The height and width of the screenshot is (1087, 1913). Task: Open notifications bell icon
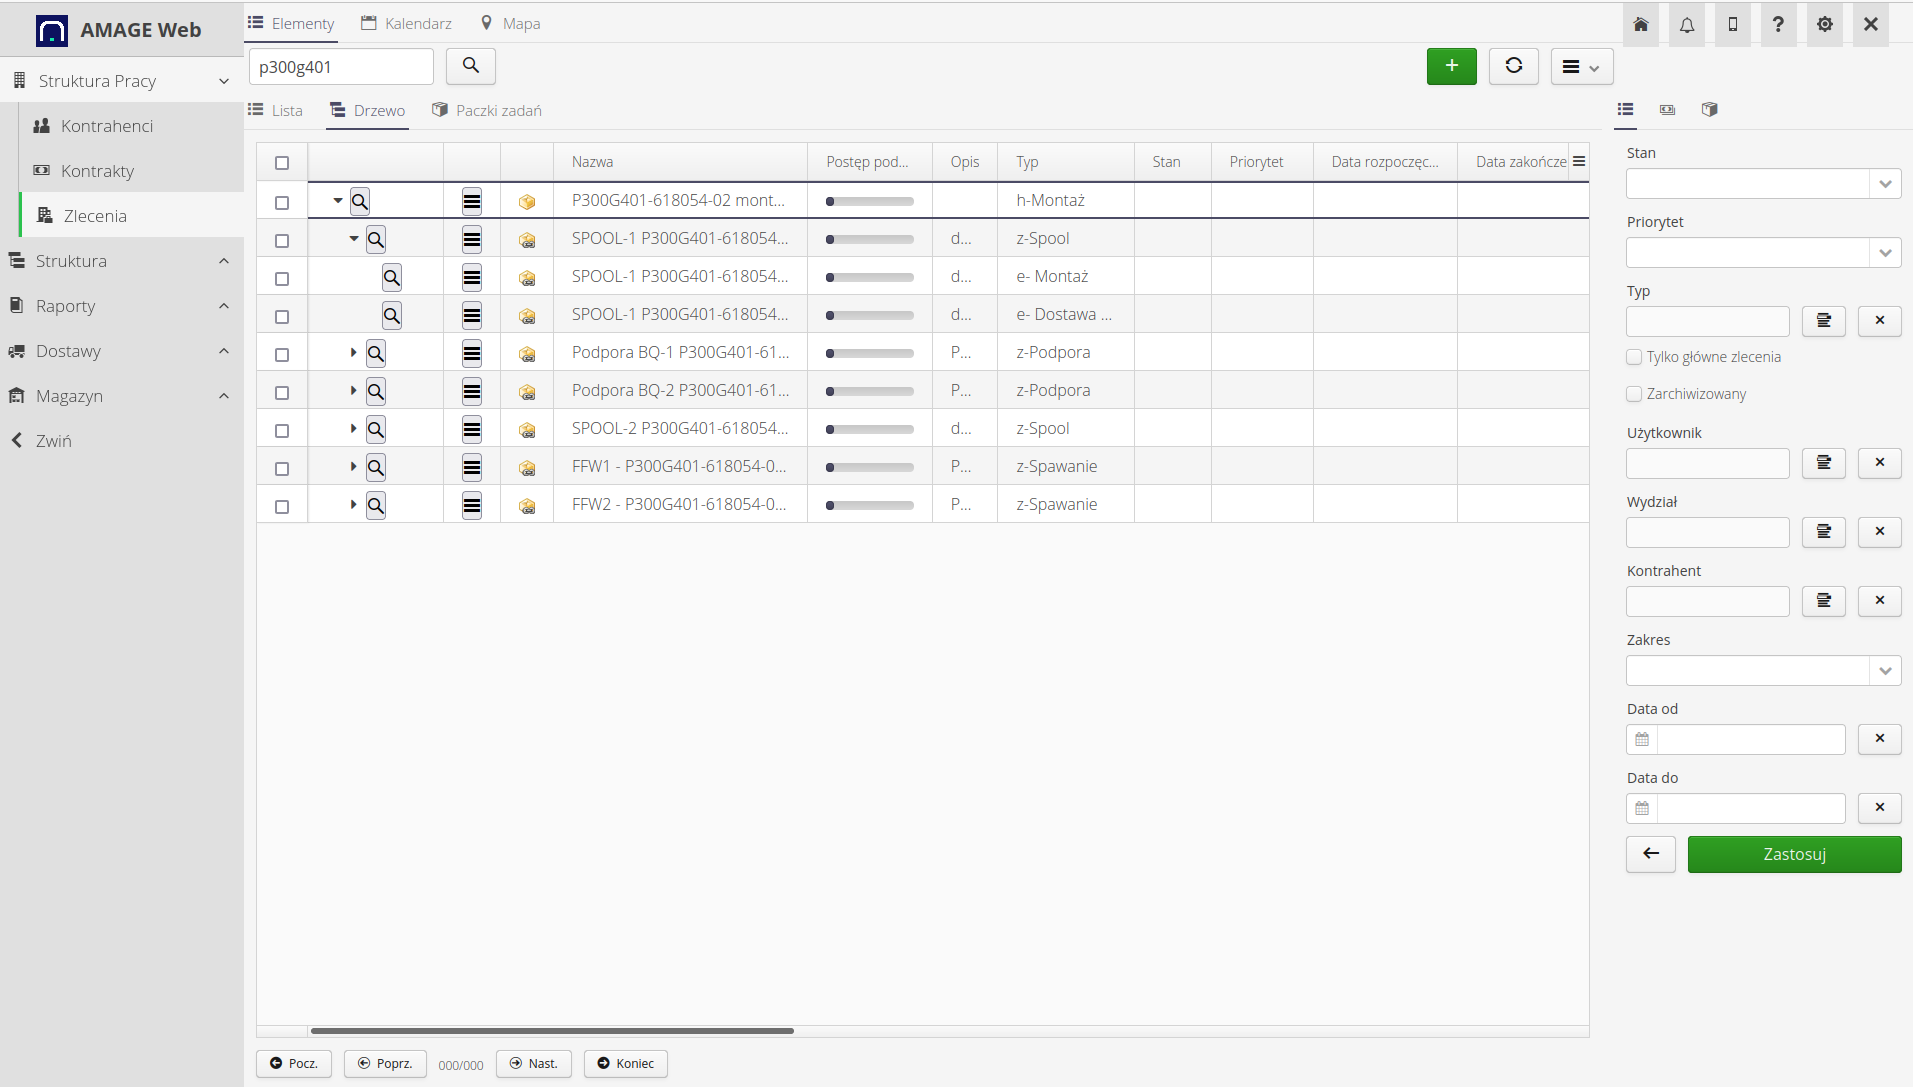pos(1687,25)
